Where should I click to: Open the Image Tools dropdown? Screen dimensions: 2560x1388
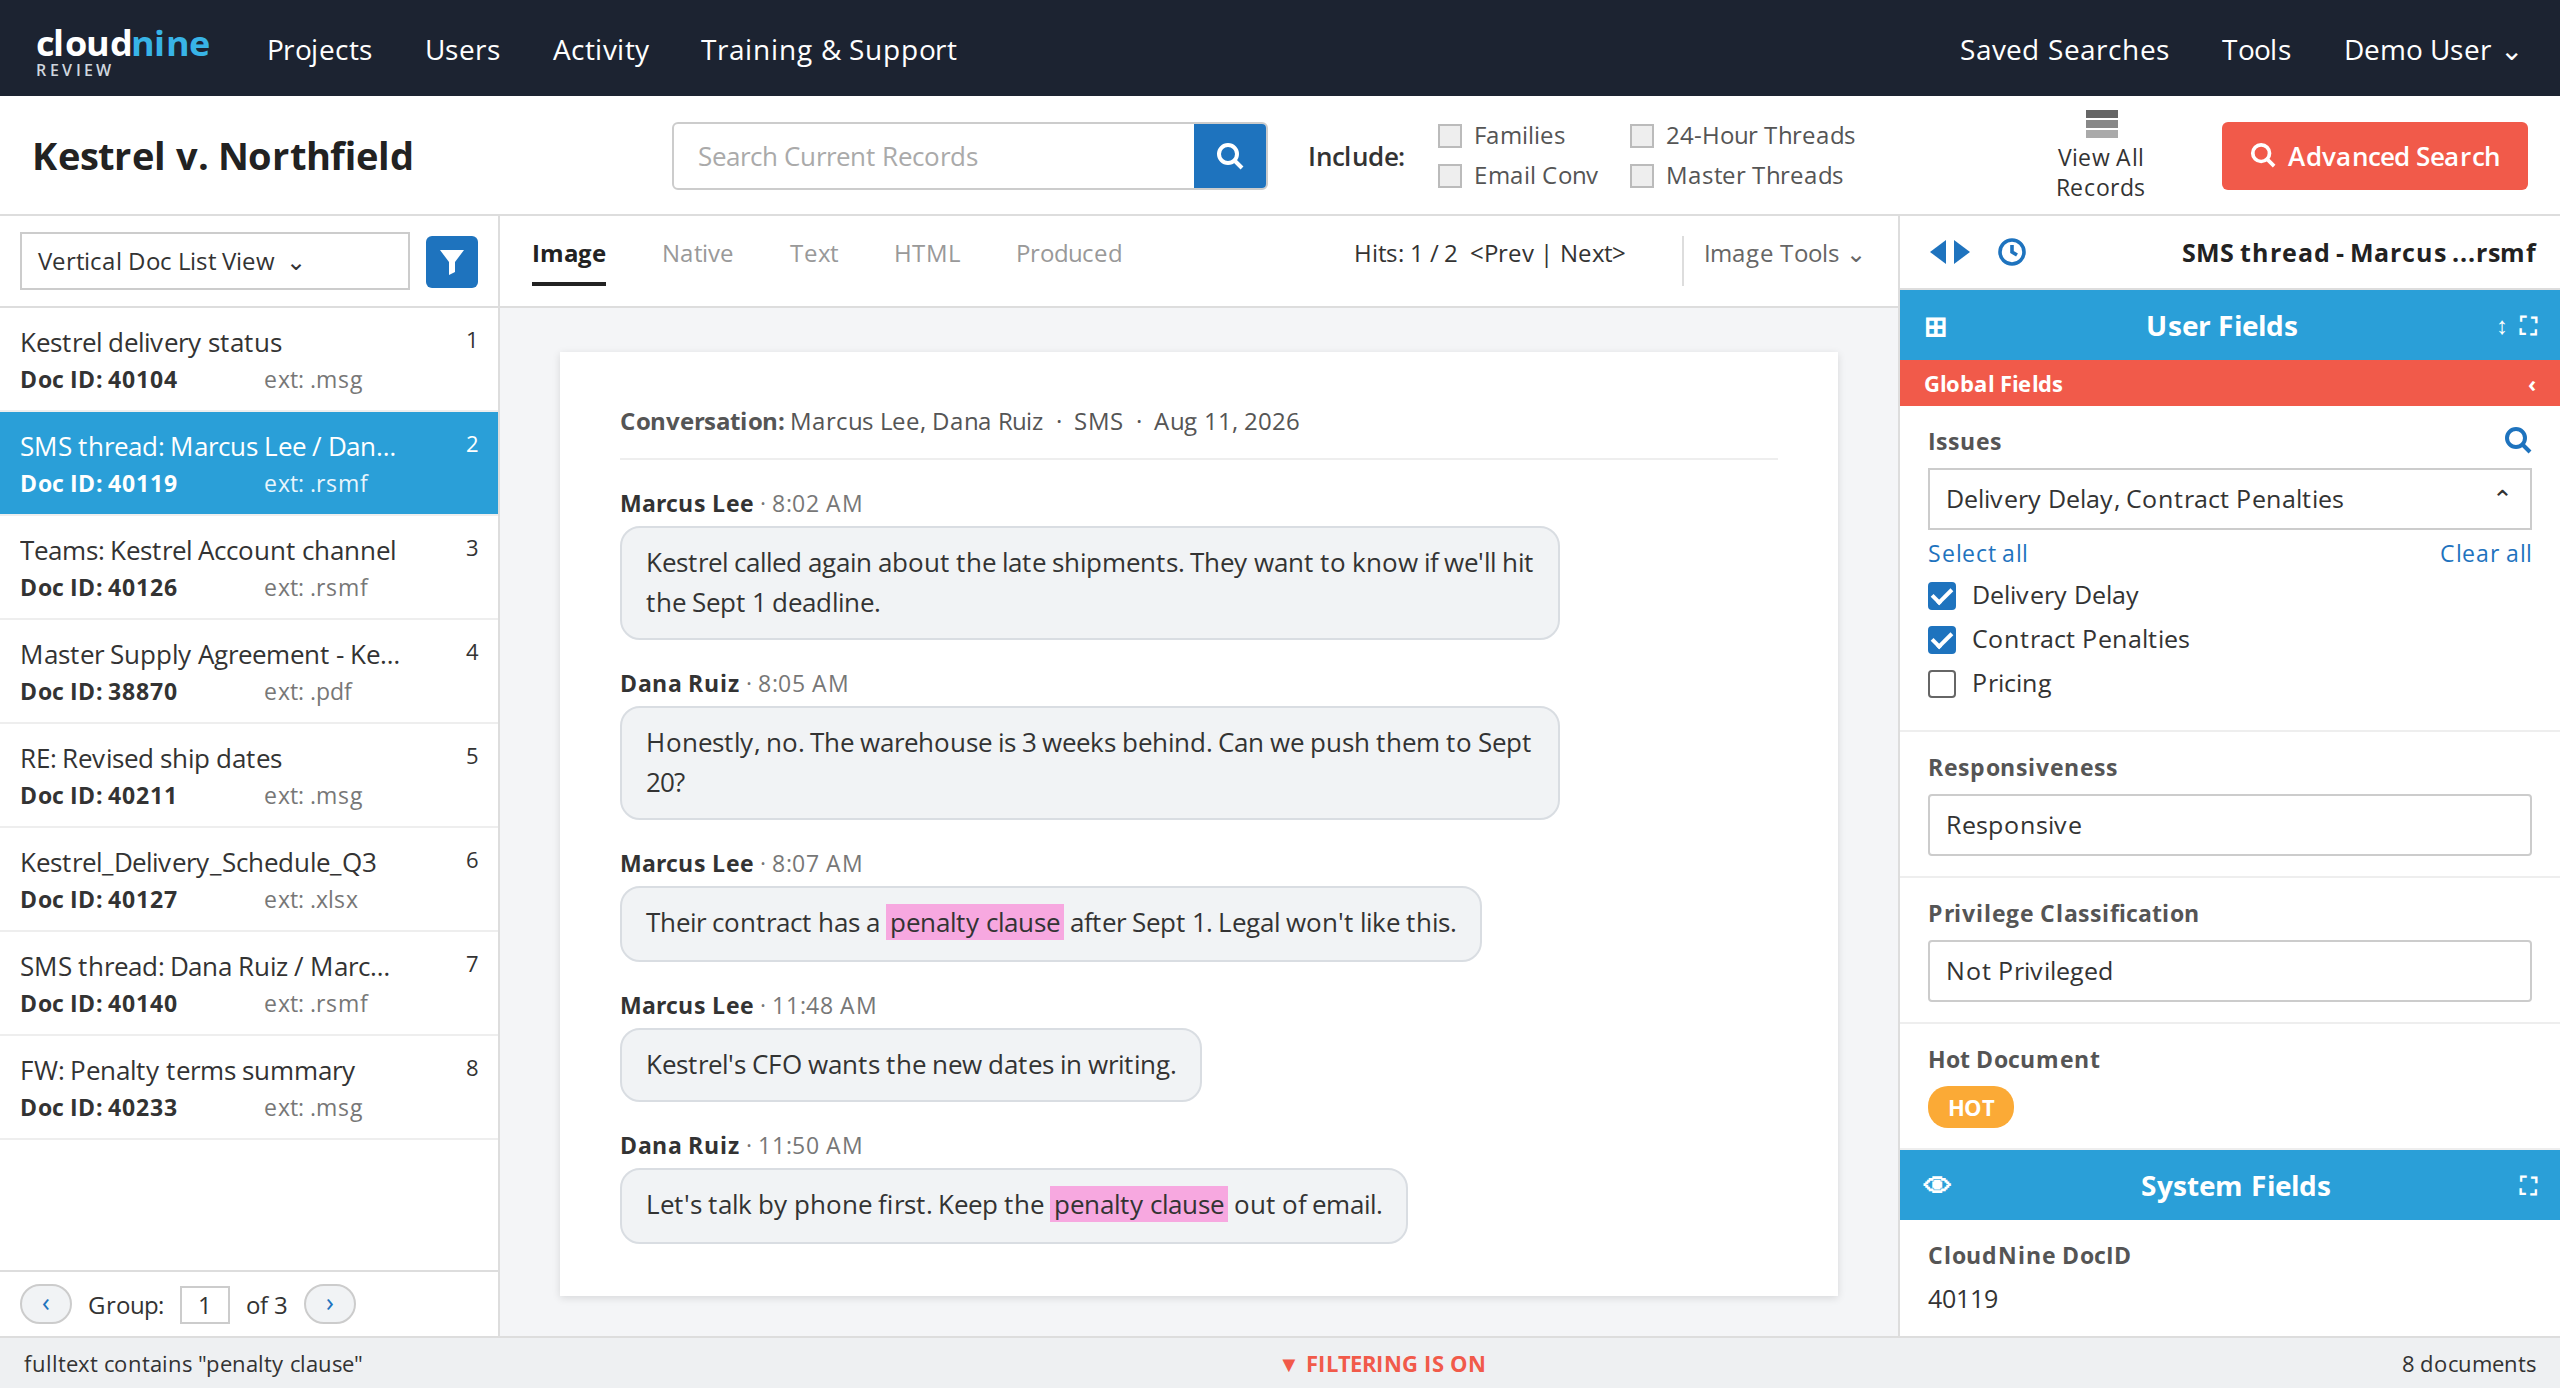pyautogui.click(x=1783, y=254)
